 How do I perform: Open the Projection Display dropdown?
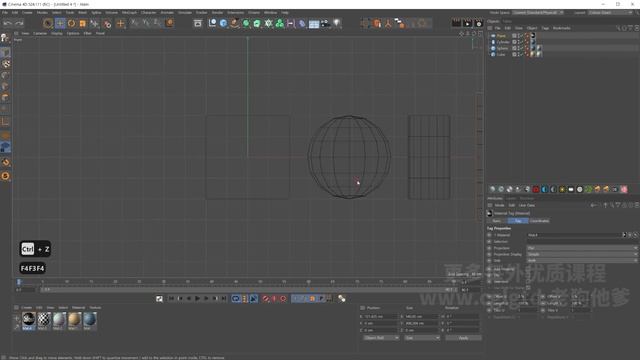[582, 254]
